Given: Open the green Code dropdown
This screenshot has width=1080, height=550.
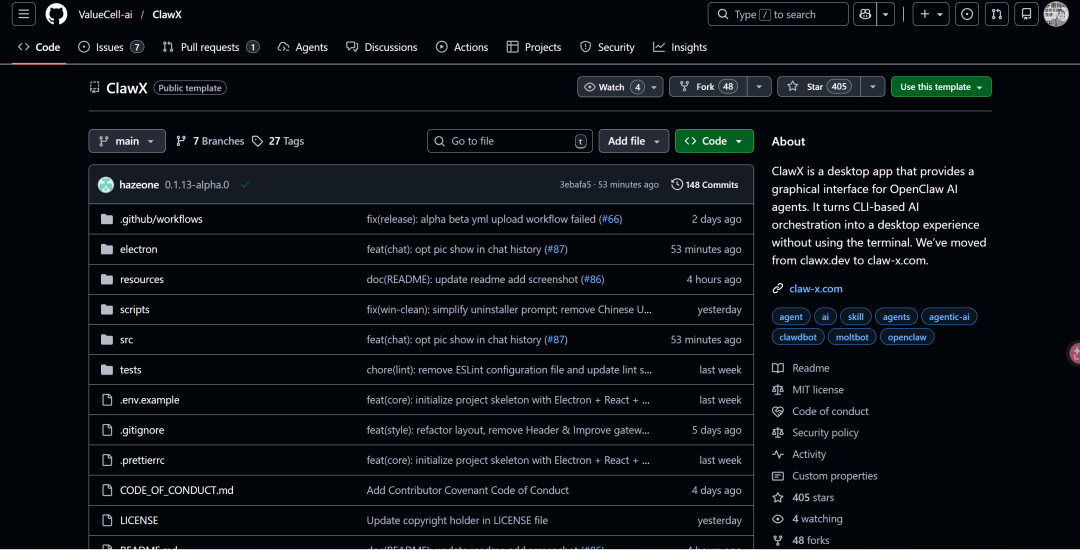Looking at the screenshot, I should tap(714, 141).
